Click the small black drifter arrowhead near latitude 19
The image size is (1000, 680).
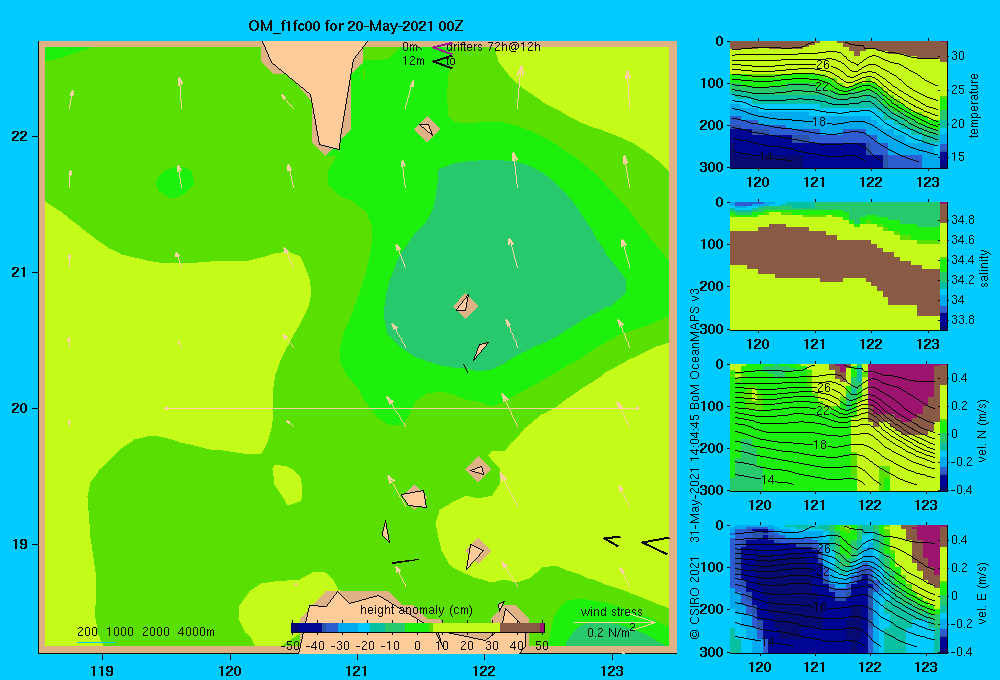click(612, 541)
